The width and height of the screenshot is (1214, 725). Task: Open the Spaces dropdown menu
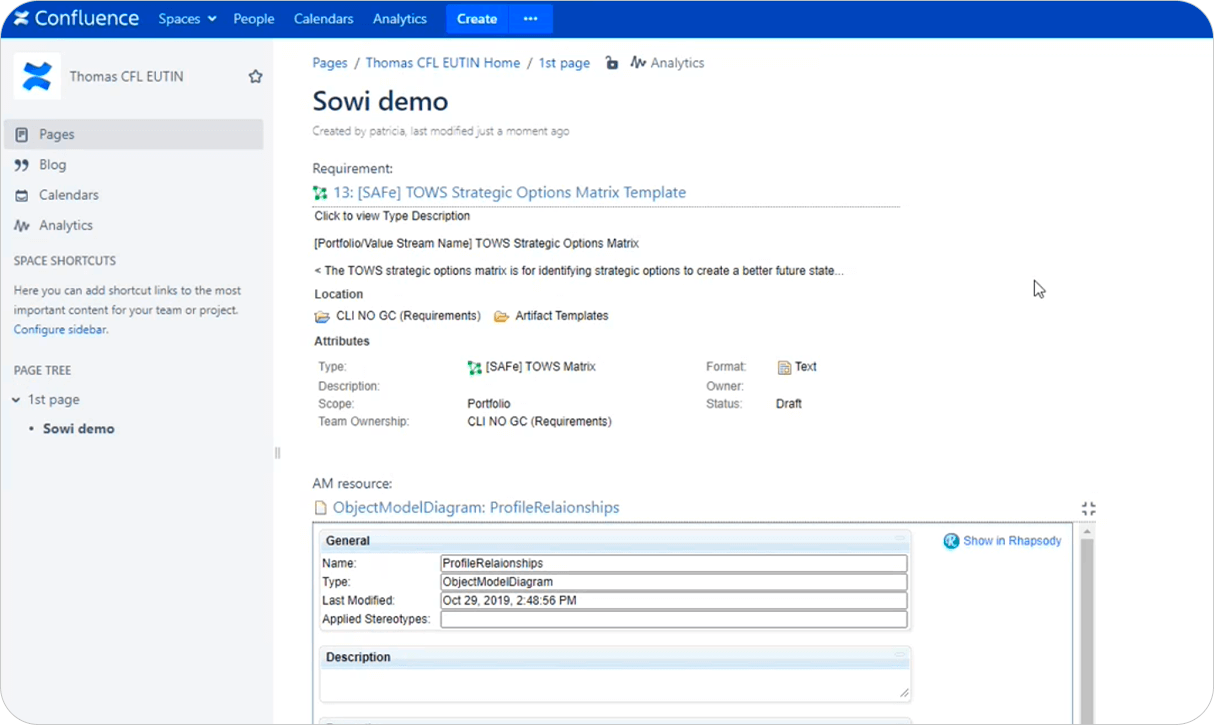(x=187, y=19)
